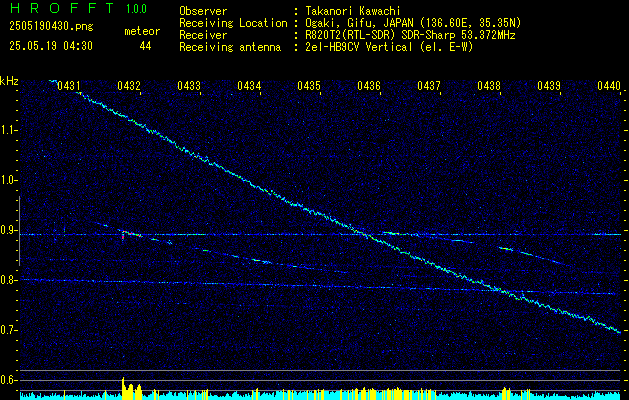Click frequency axis label 0.8

(x=8, y=280)
